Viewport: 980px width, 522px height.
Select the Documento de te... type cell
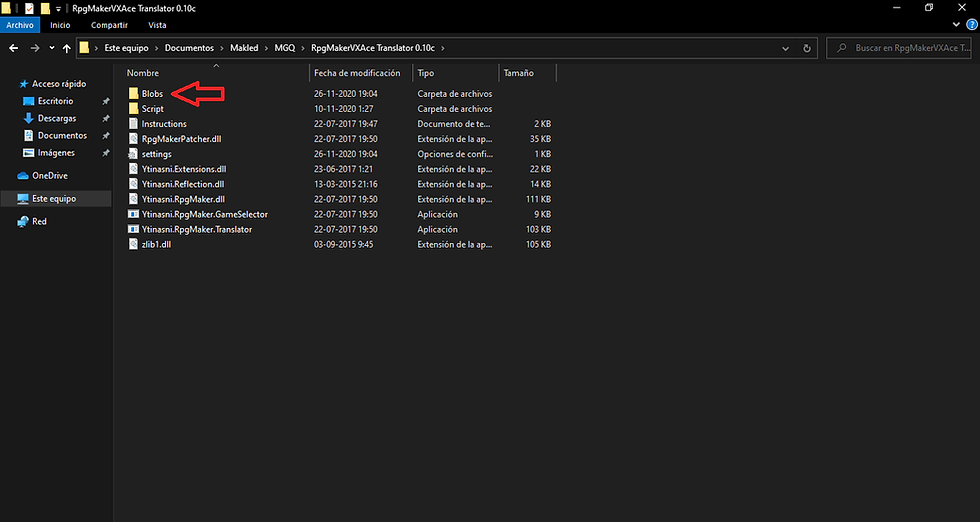(454, 124)
